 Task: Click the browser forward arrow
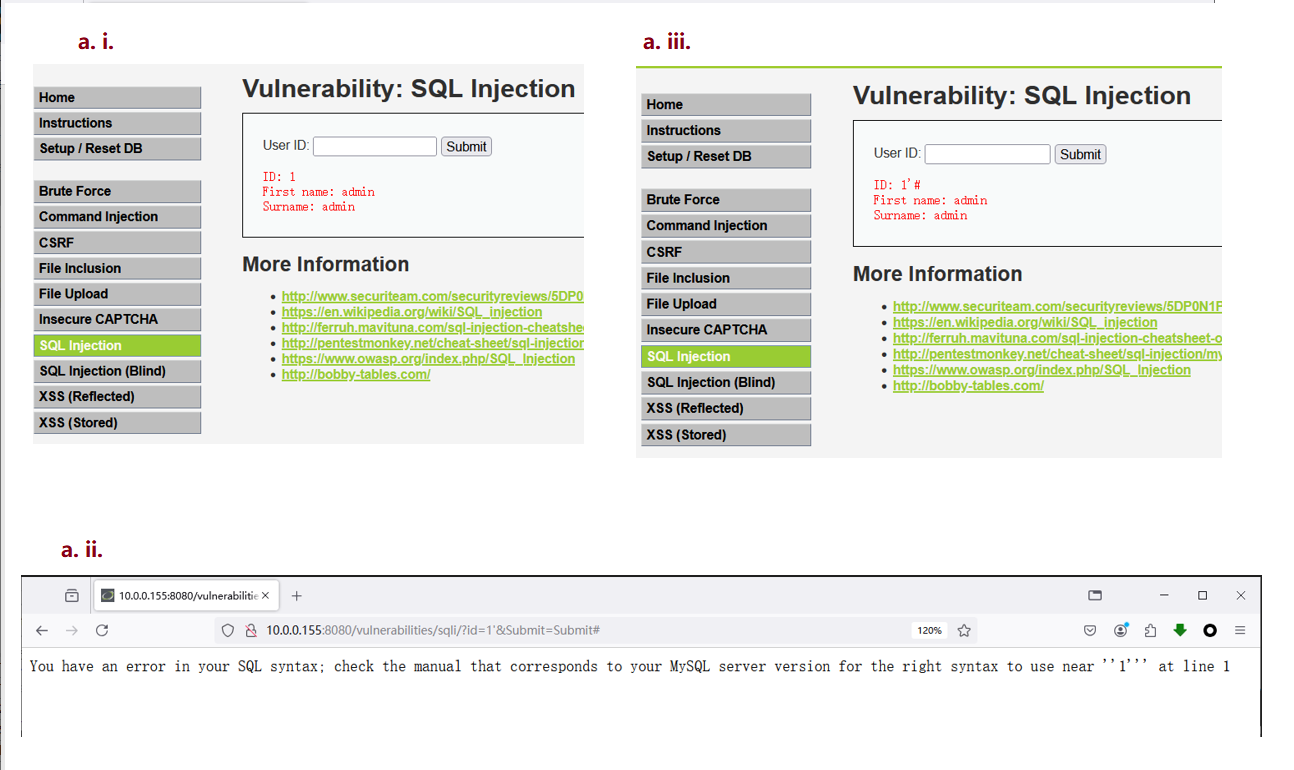pos(72,630)
